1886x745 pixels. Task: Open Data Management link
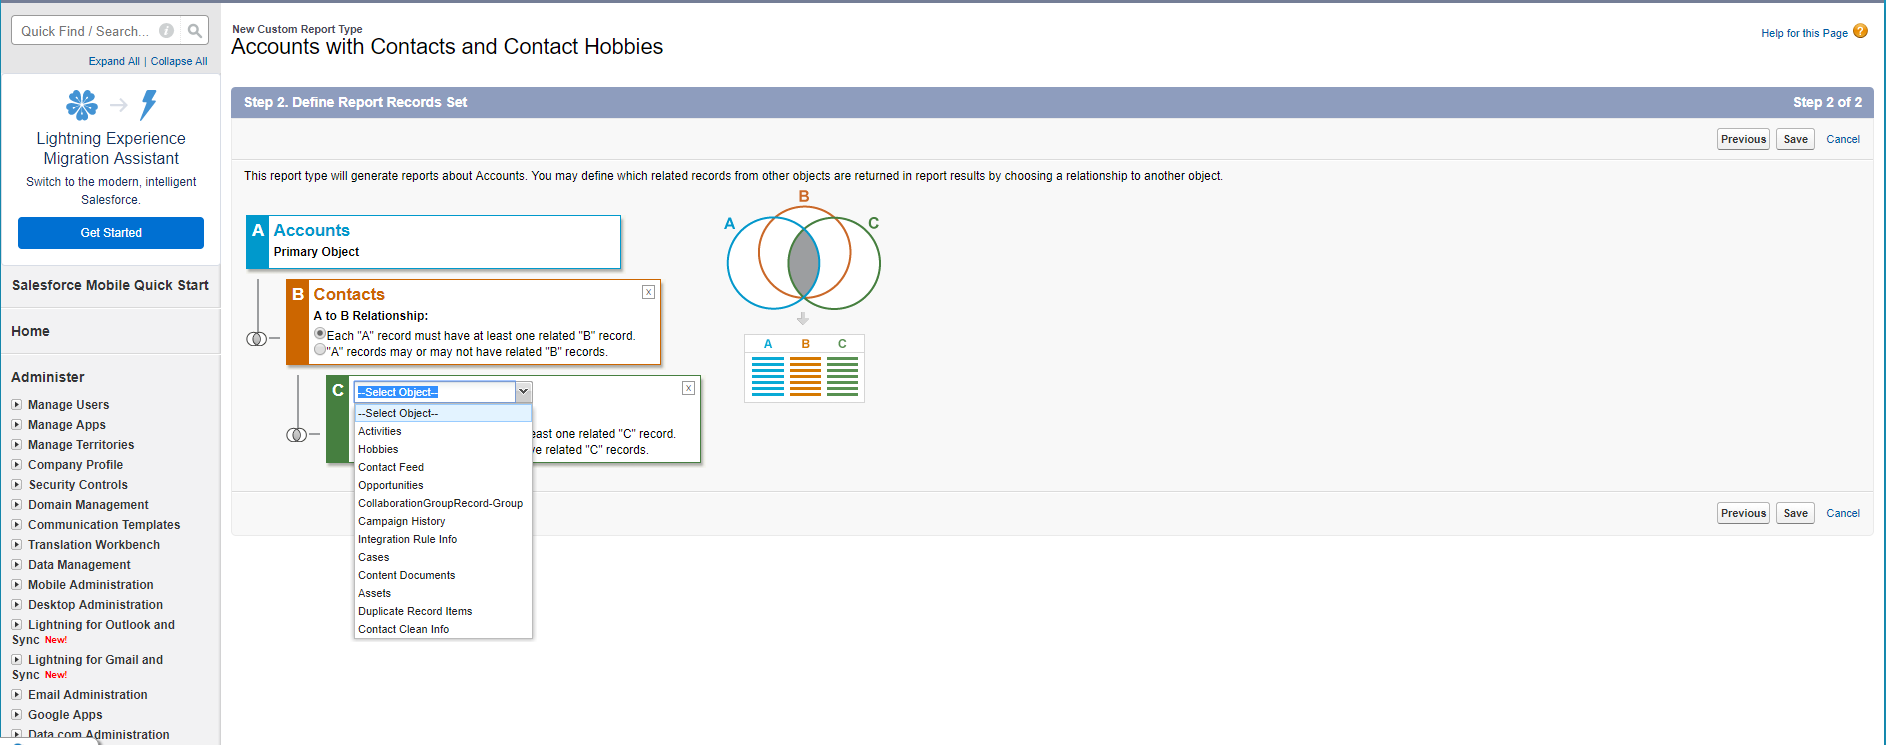click(x=79, y=565)
